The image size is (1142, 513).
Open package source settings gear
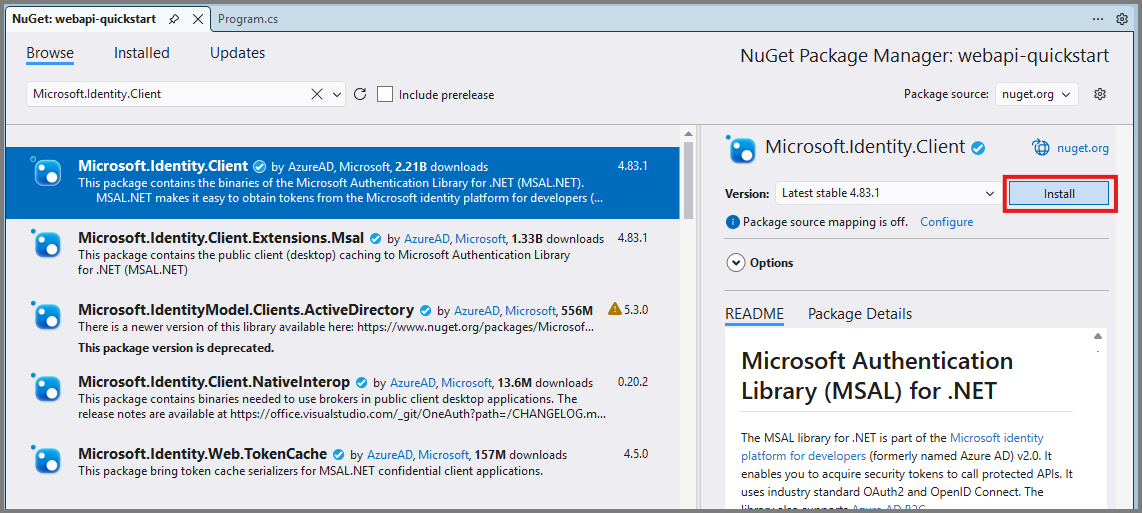coord(1100,94)
